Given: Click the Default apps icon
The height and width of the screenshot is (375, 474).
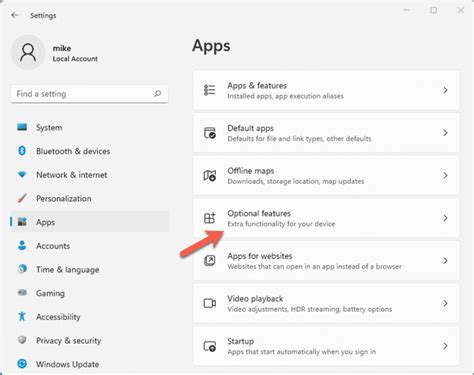Looking at the screenshot, I should click(210, 133).
